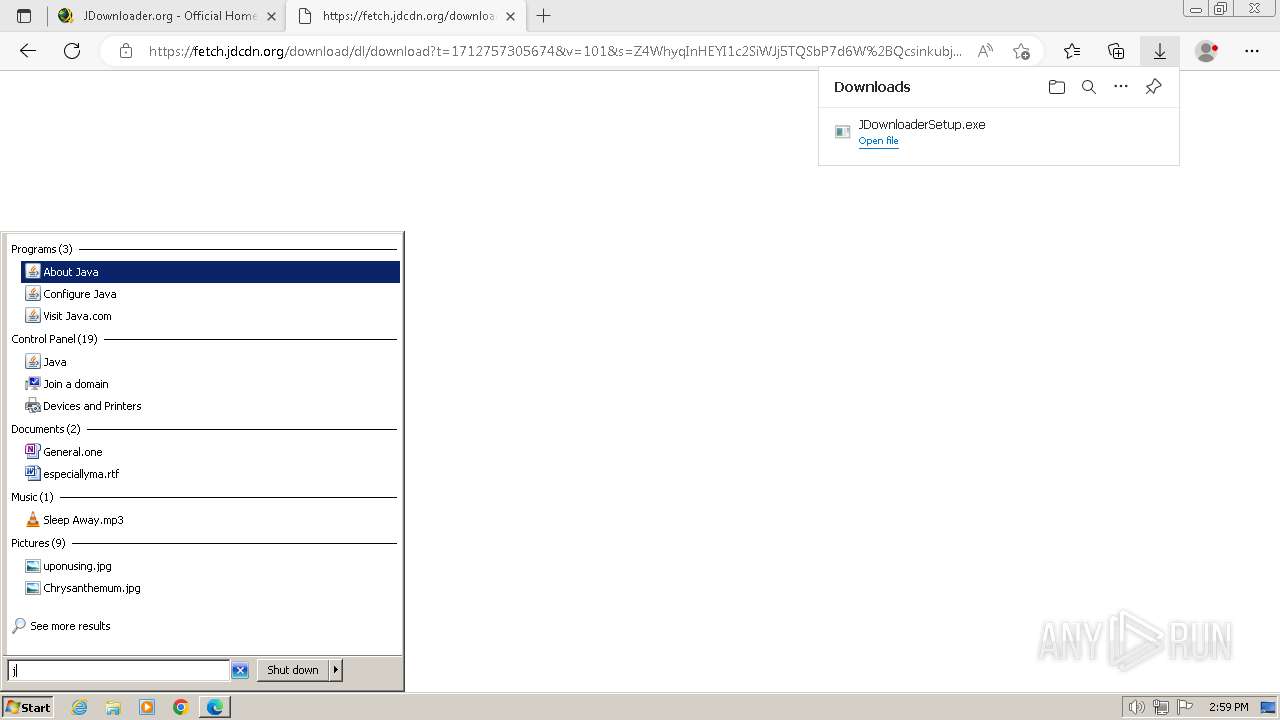
Task: Open Google Chrome from taskbar
Action: 181,707
